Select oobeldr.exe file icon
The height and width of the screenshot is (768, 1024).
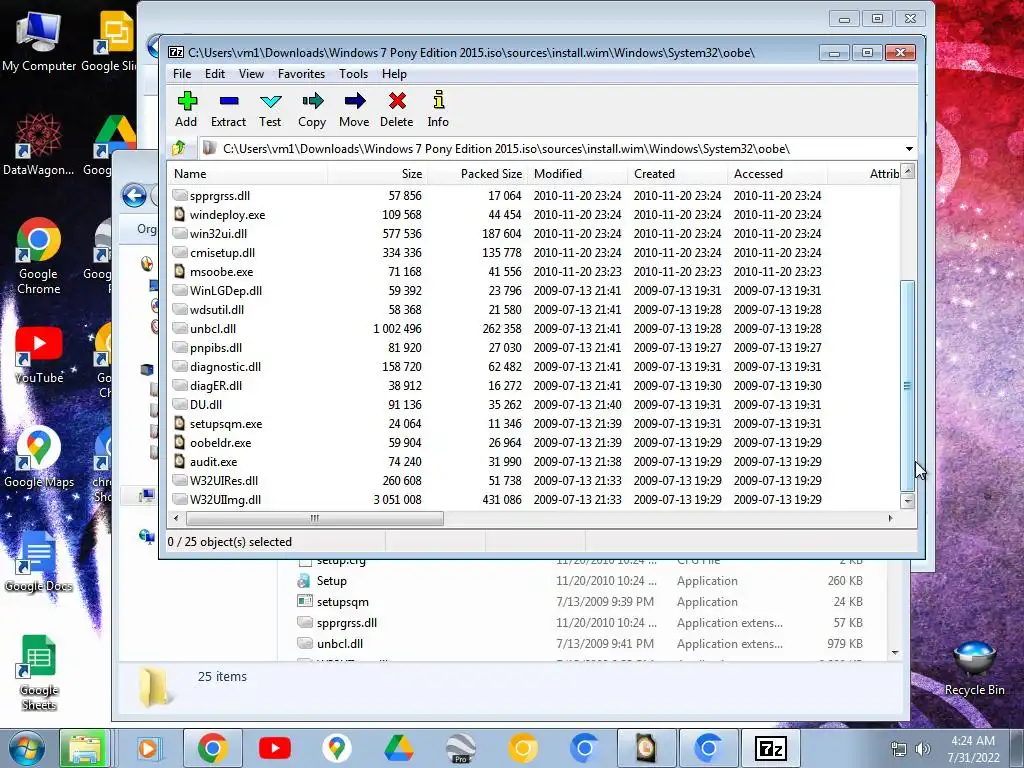tap(180, 442)
